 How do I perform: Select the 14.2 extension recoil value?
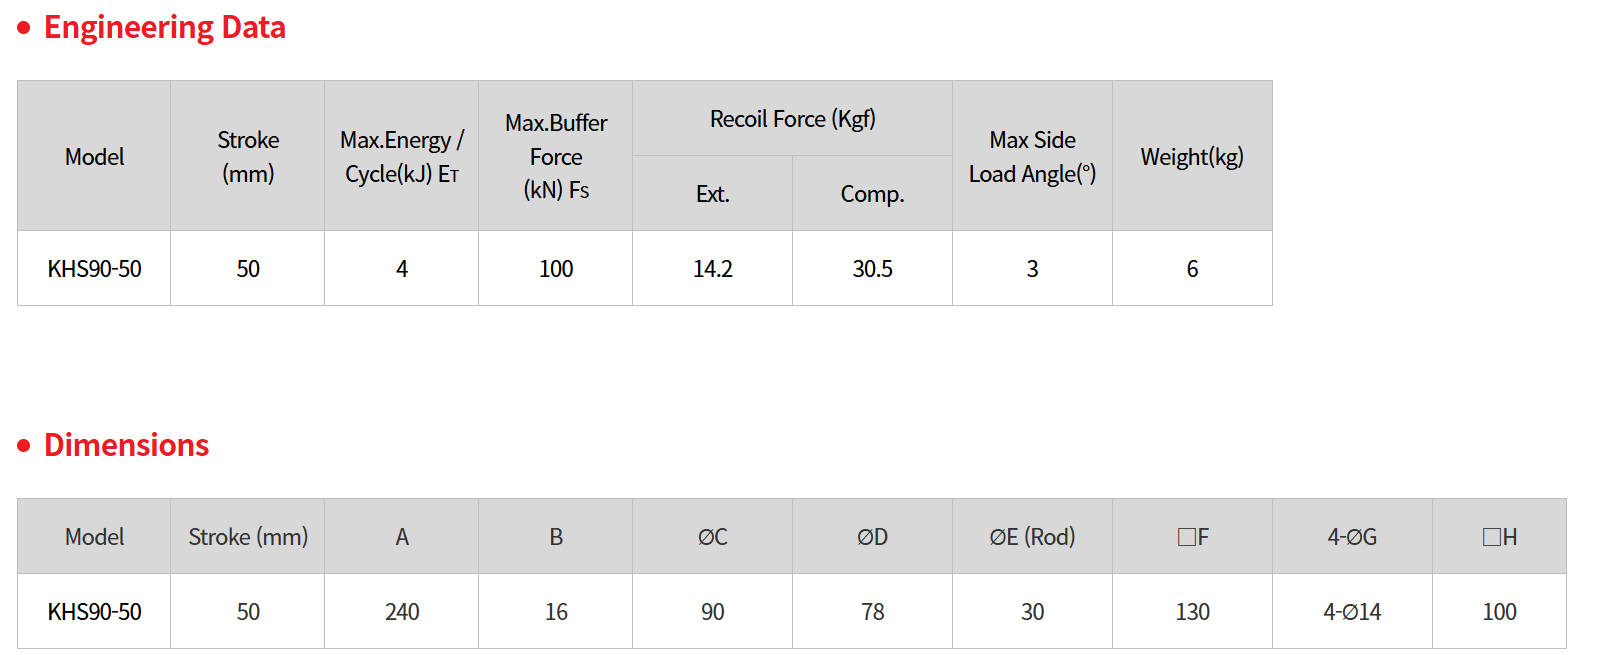point(713,268)
